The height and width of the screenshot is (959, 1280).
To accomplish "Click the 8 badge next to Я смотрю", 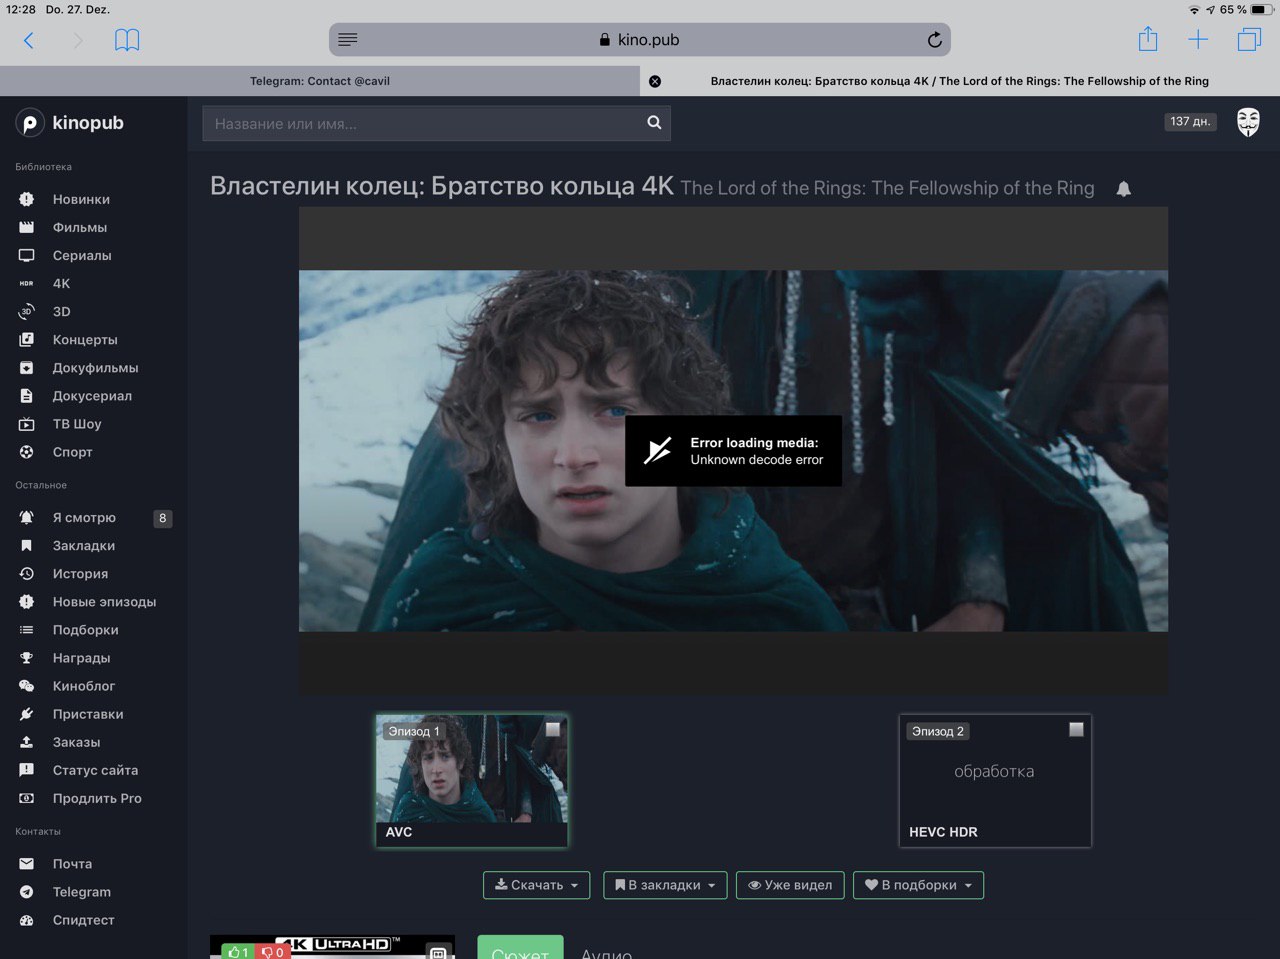I will tap(162, 518).
